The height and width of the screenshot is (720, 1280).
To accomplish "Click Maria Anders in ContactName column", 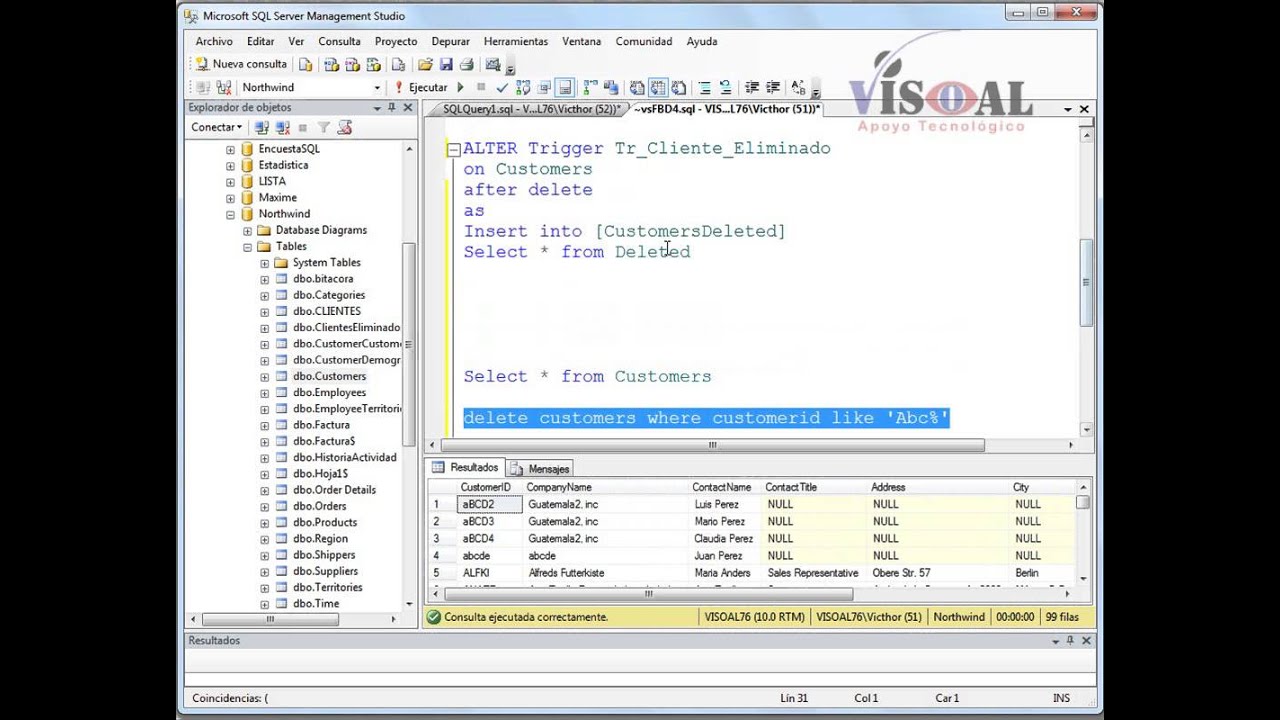I will (725, 573).
